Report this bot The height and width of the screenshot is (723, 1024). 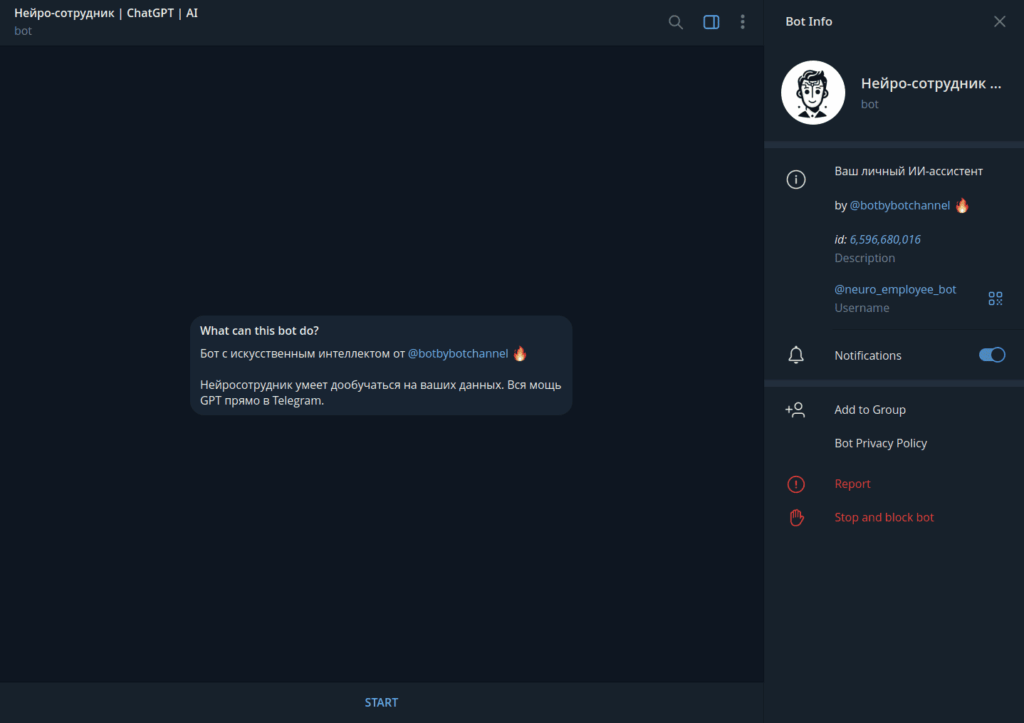point(852,484)
